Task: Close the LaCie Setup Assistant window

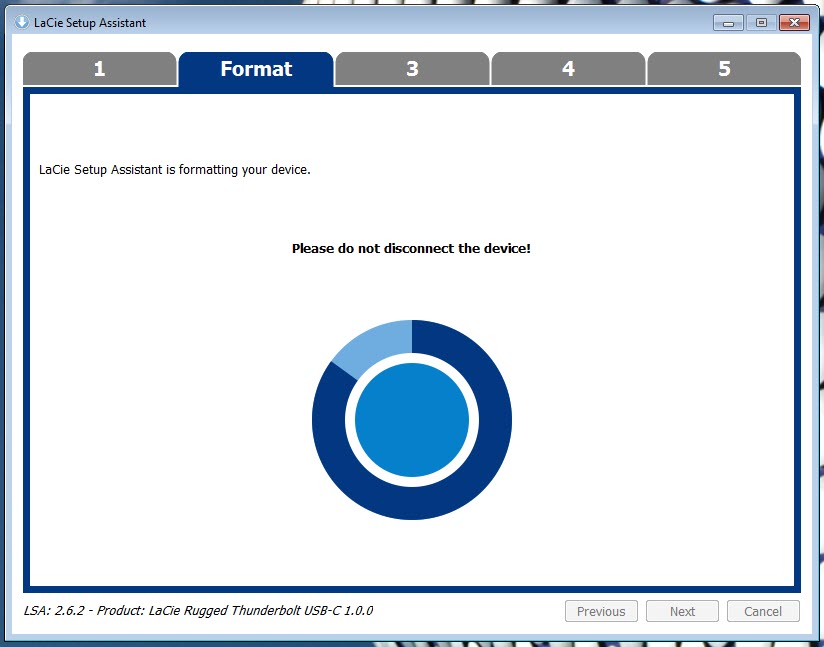Action: click(x=794, y=23)
